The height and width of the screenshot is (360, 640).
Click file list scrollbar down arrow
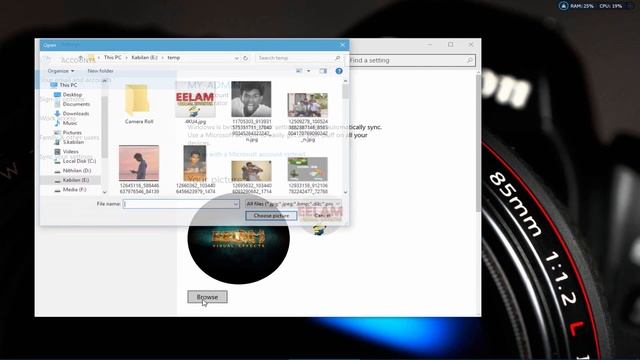point(345,192)
